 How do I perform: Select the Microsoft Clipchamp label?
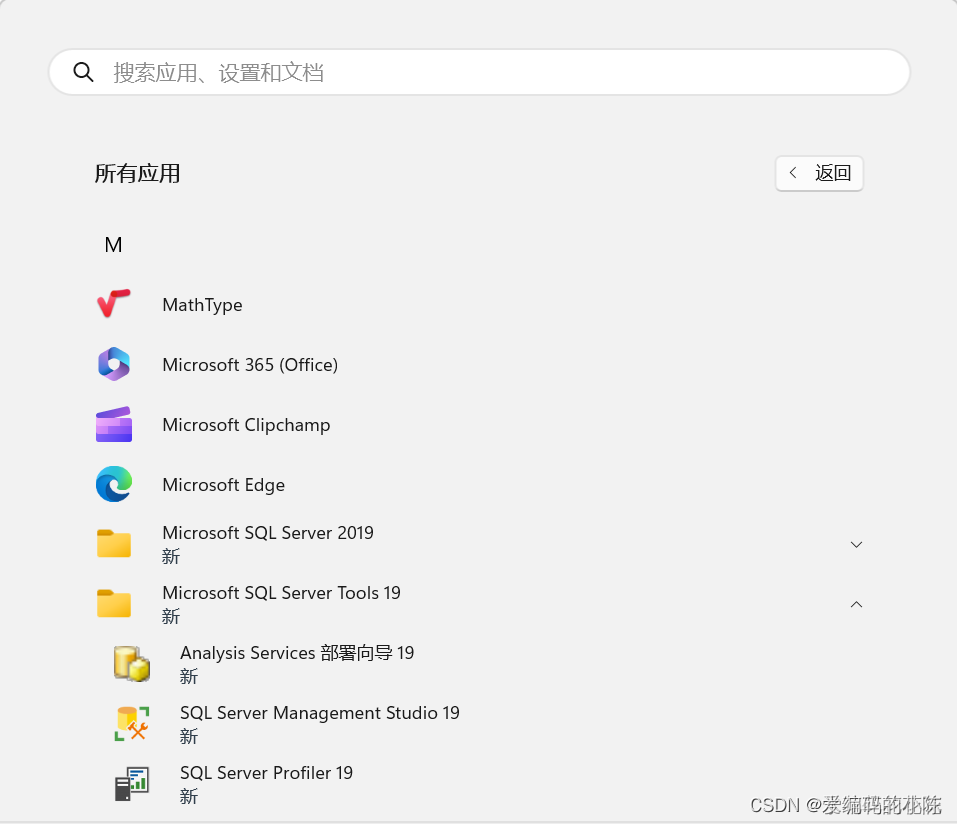click(246, 425)
